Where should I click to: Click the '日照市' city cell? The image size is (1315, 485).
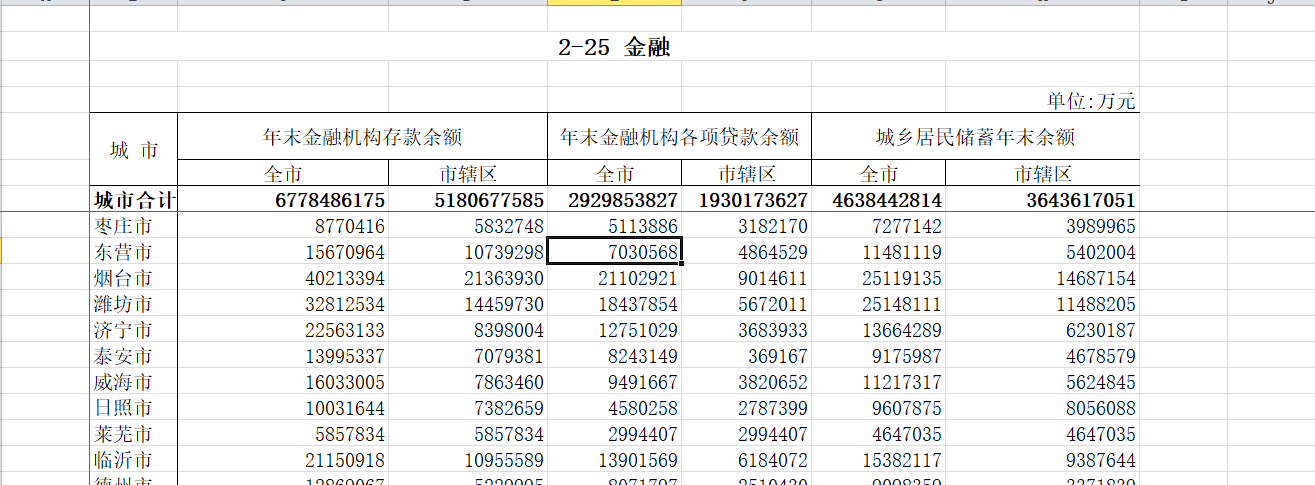pos(134,408)
